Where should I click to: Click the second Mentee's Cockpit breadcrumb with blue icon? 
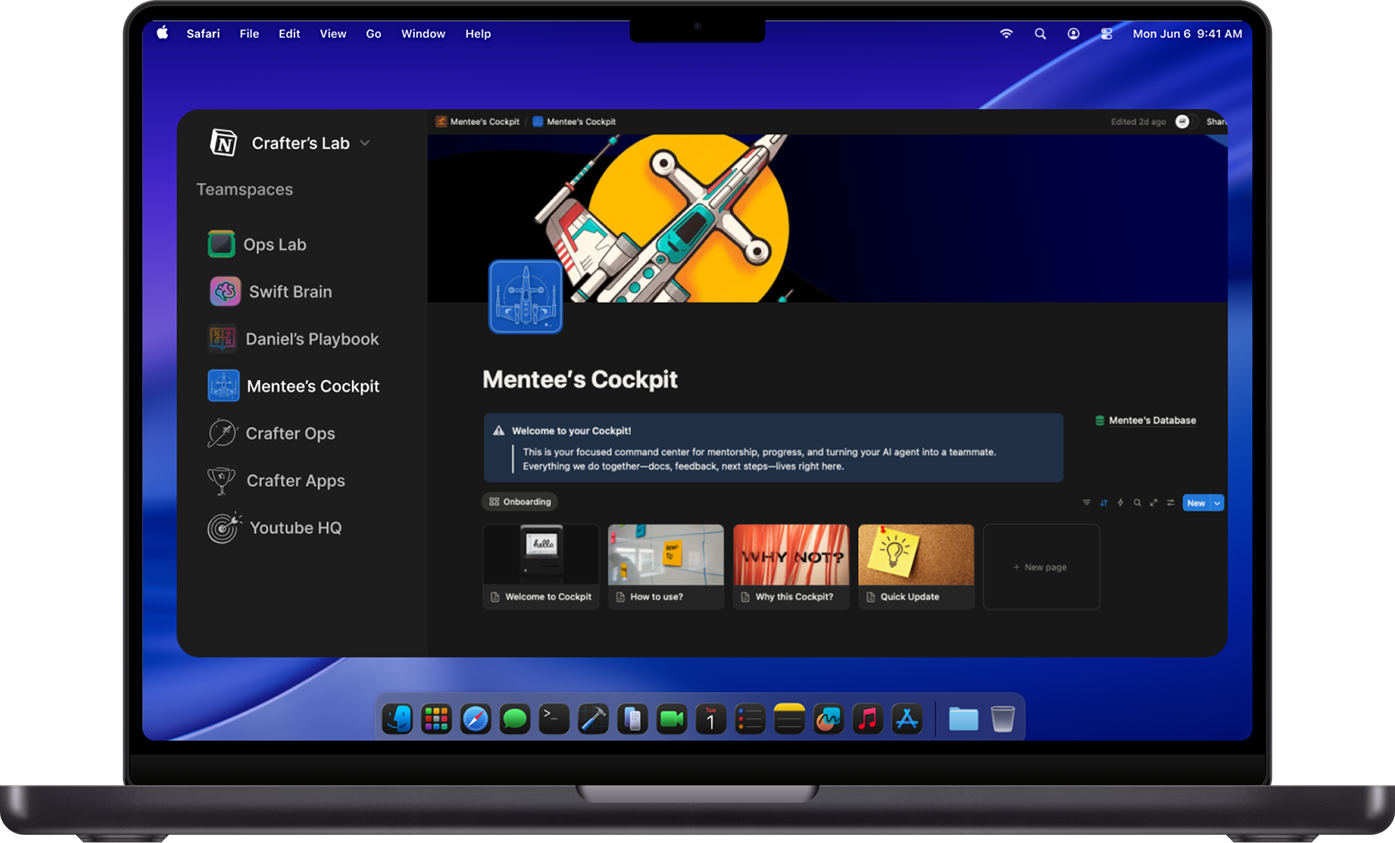point(574,122)
